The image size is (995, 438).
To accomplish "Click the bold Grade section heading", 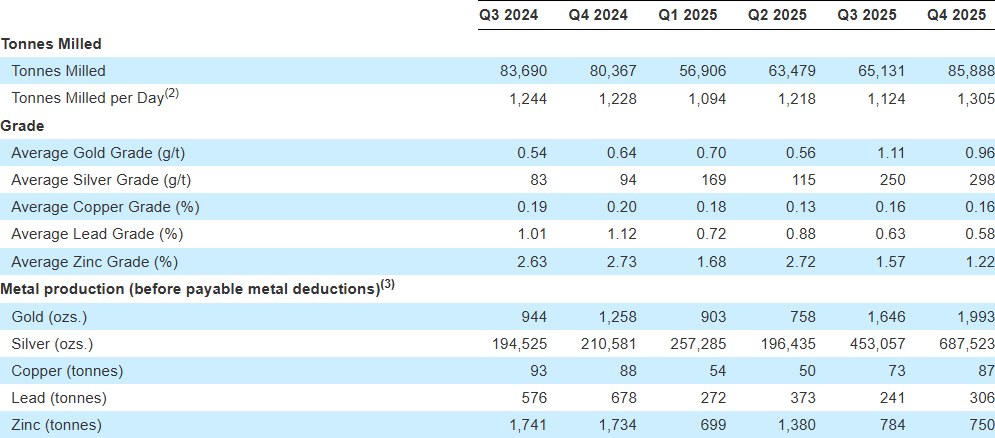I will [x=23, y=126].
